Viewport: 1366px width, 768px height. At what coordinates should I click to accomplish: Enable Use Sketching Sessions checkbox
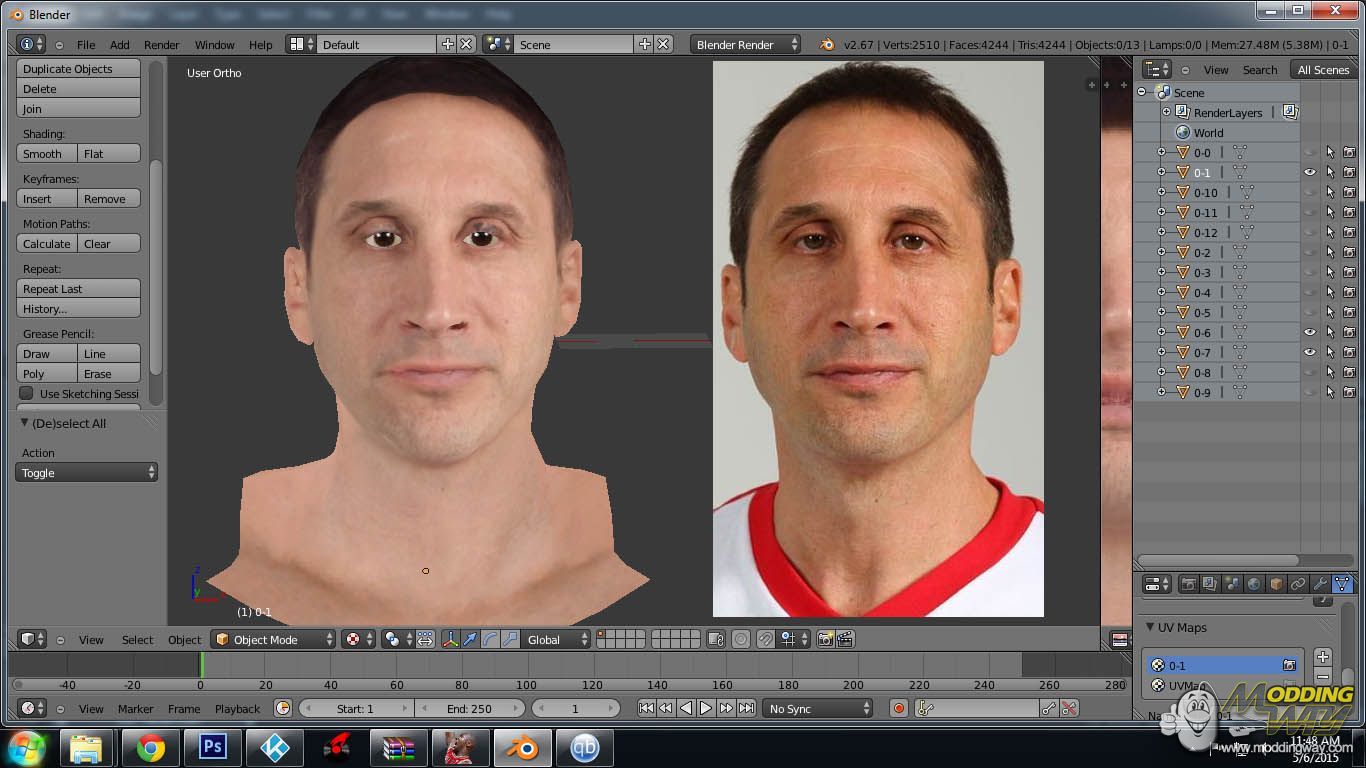coord(27,393)
